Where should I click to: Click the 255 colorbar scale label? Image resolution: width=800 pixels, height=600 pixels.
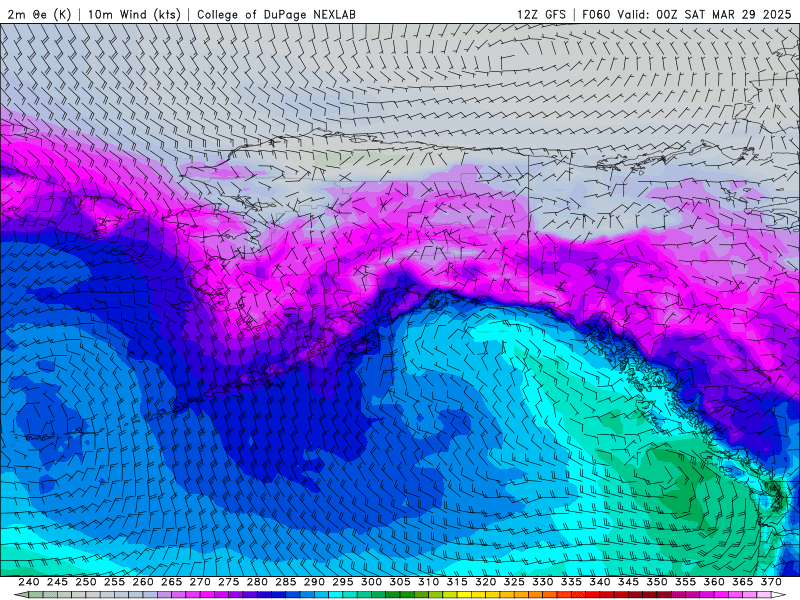click(114, 582)
